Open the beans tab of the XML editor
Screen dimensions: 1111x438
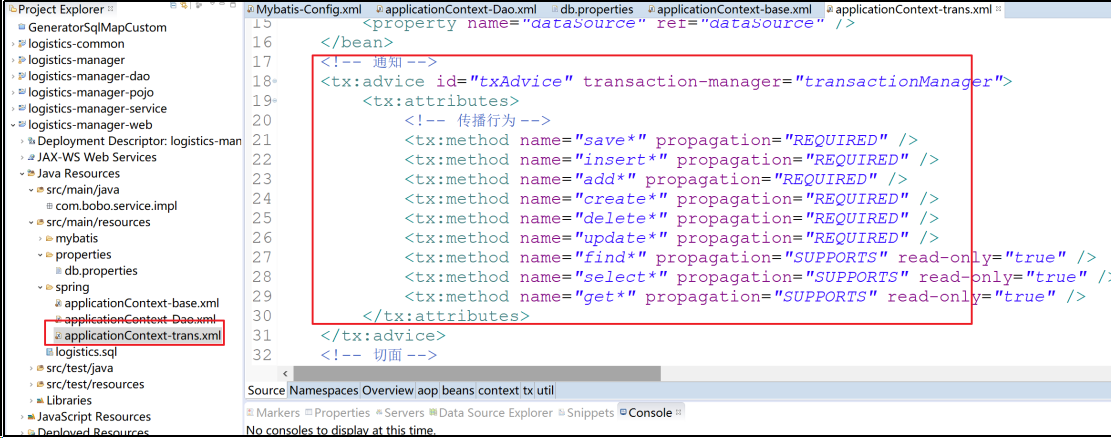[x=458, y=391]
